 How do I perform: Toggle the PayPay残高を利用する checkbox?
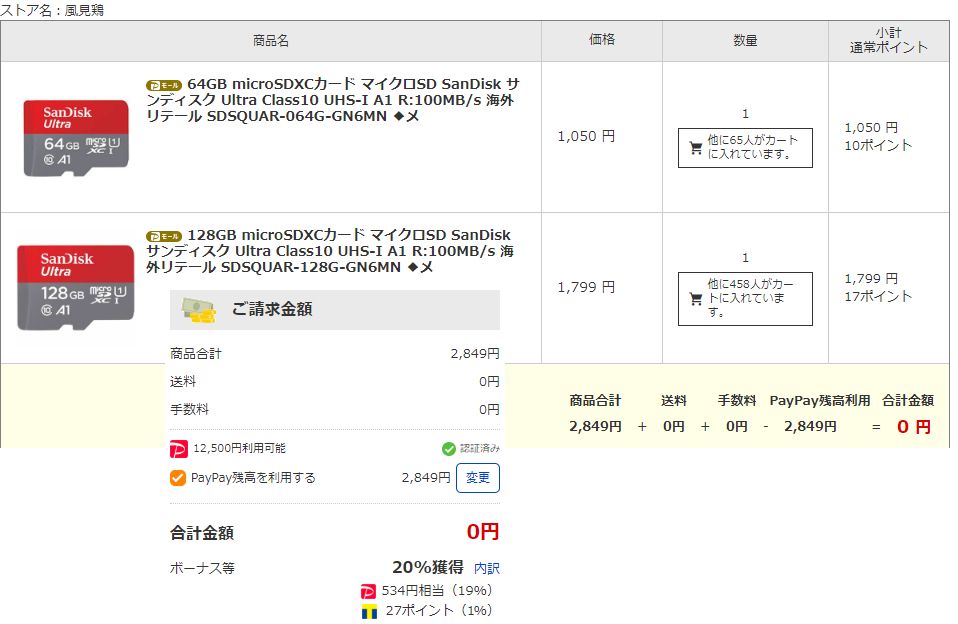point(178,478)
